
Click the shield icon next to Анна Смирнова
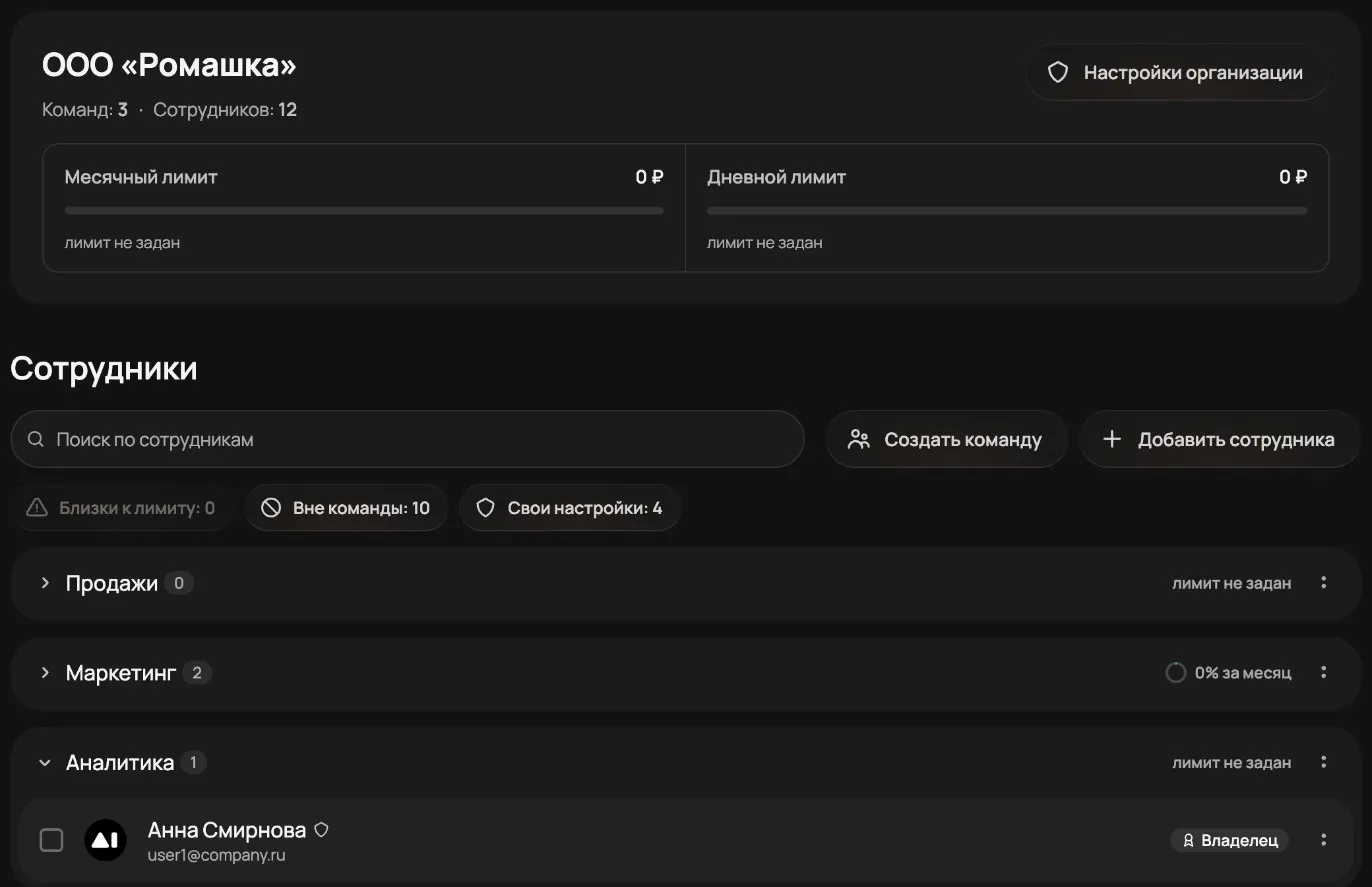click(x=321, y=830)
